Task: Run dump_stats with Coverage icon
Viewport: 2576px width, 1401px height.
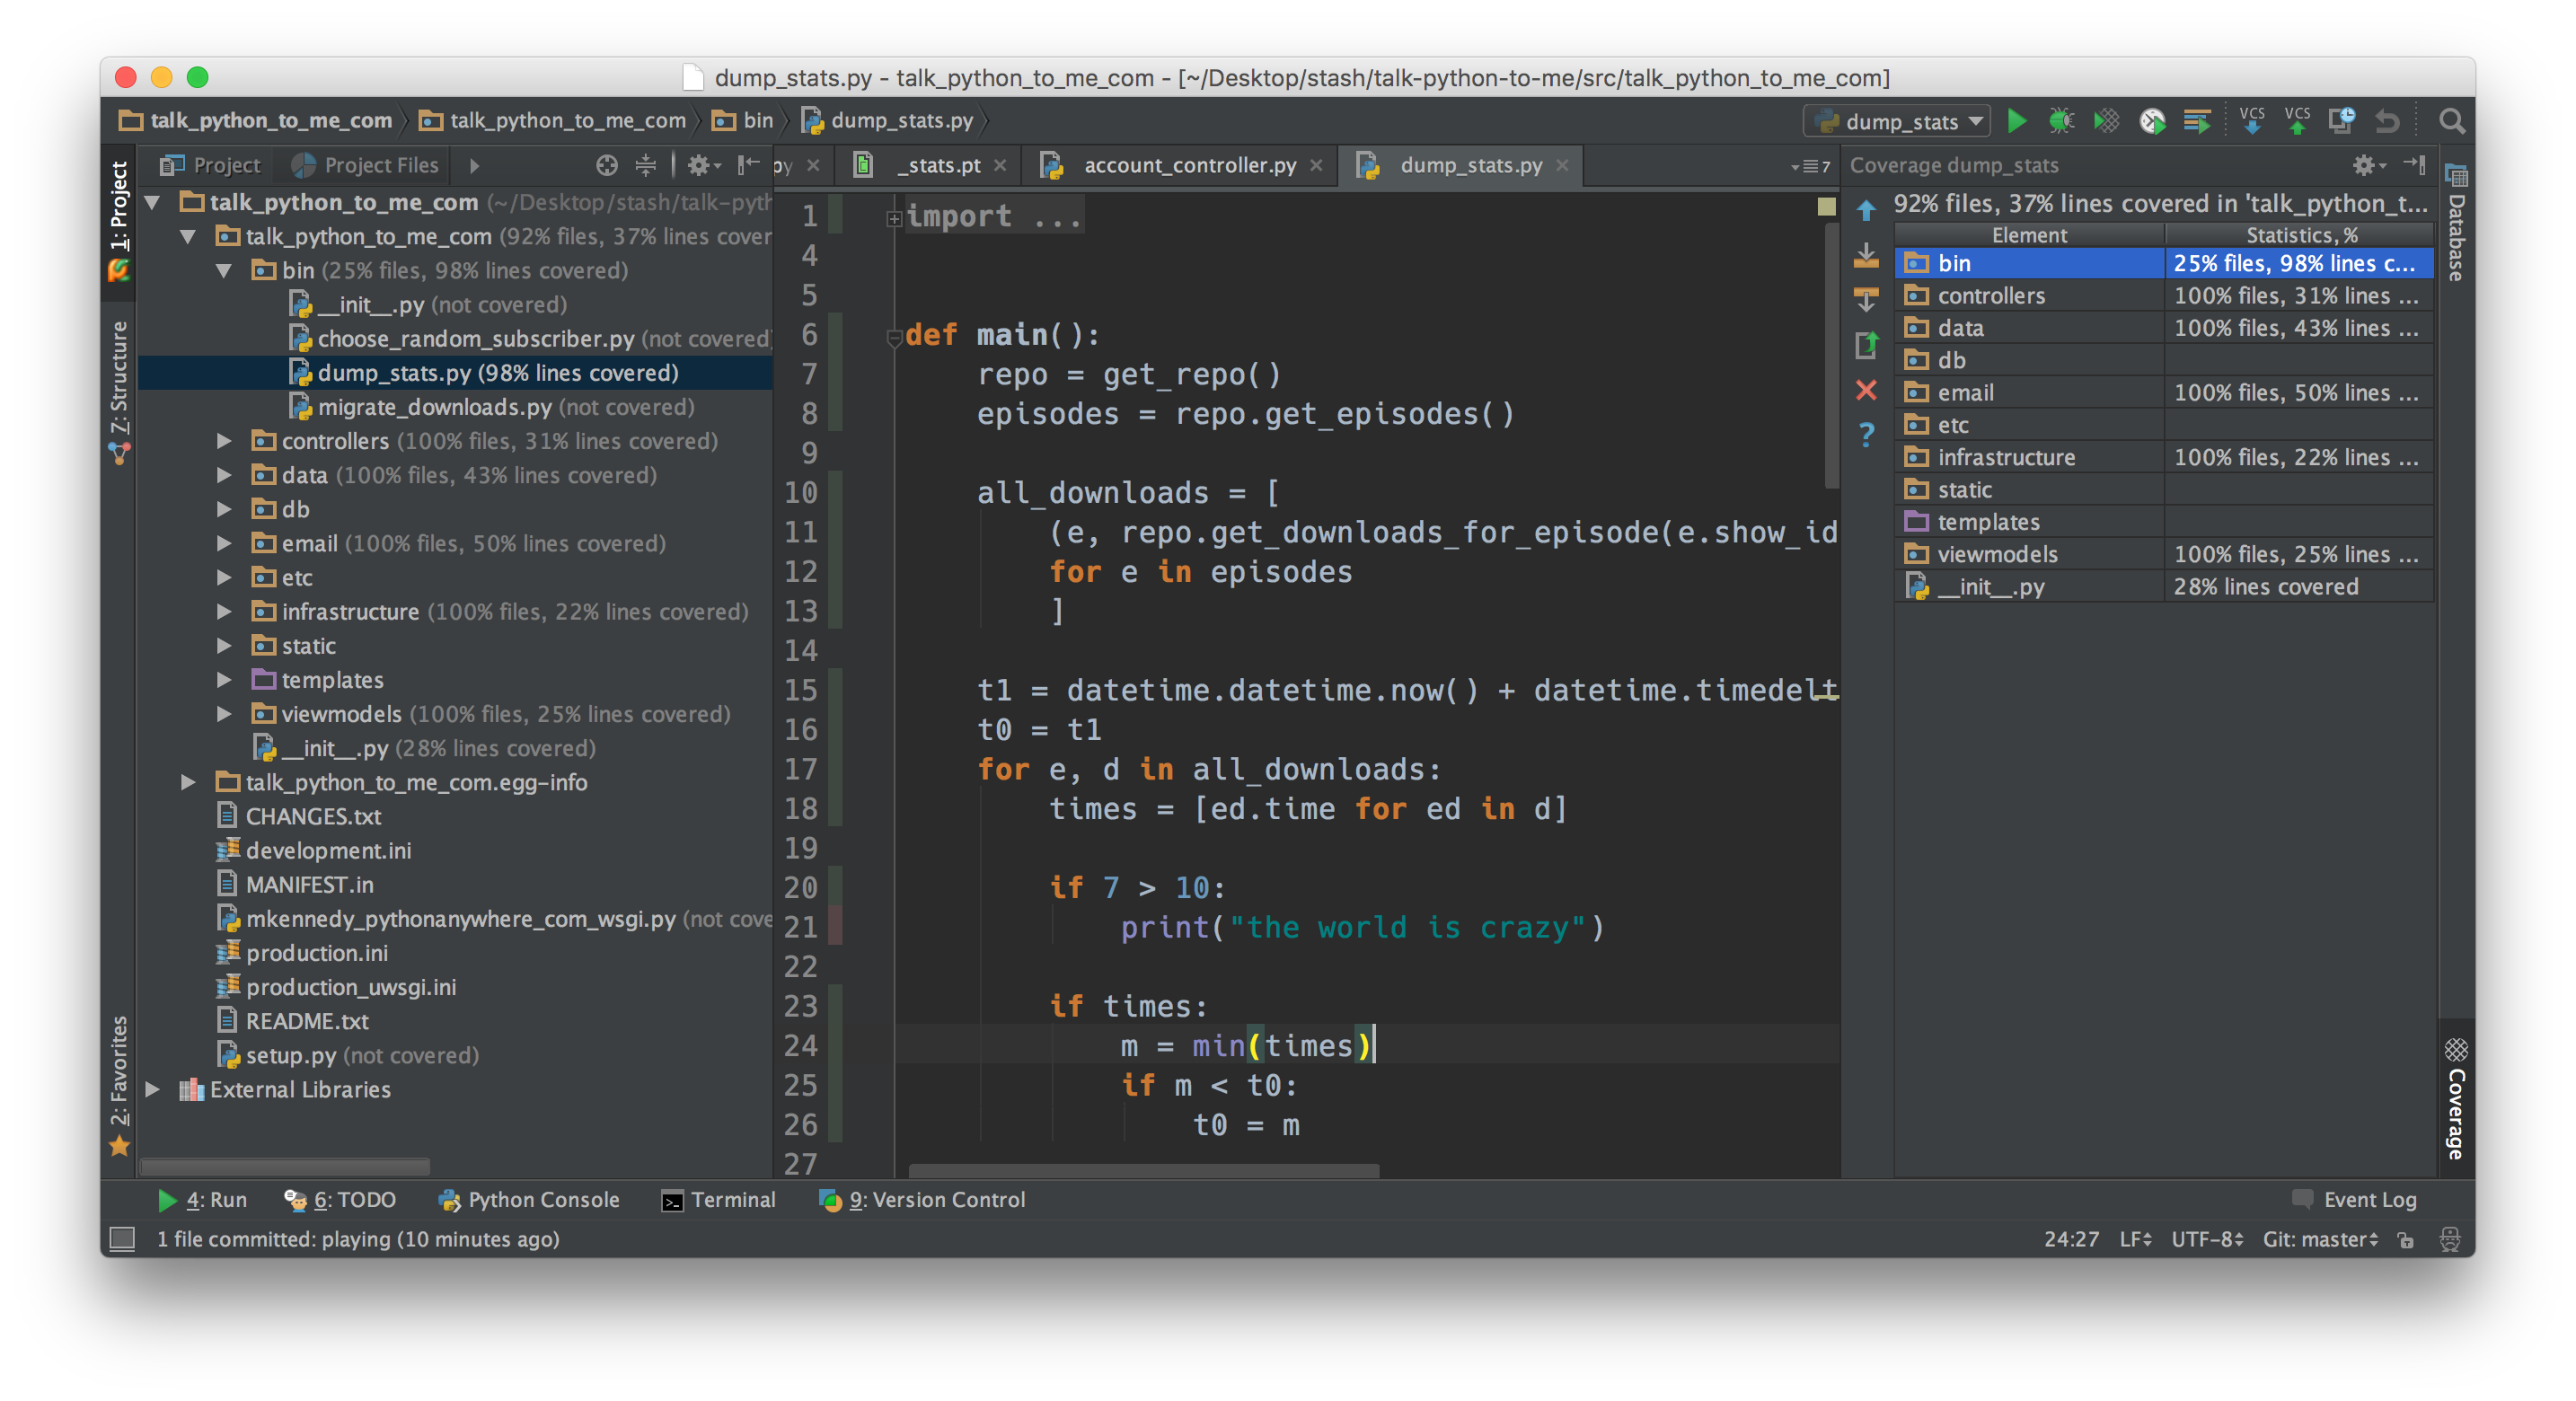Action: coord(2105,121)
